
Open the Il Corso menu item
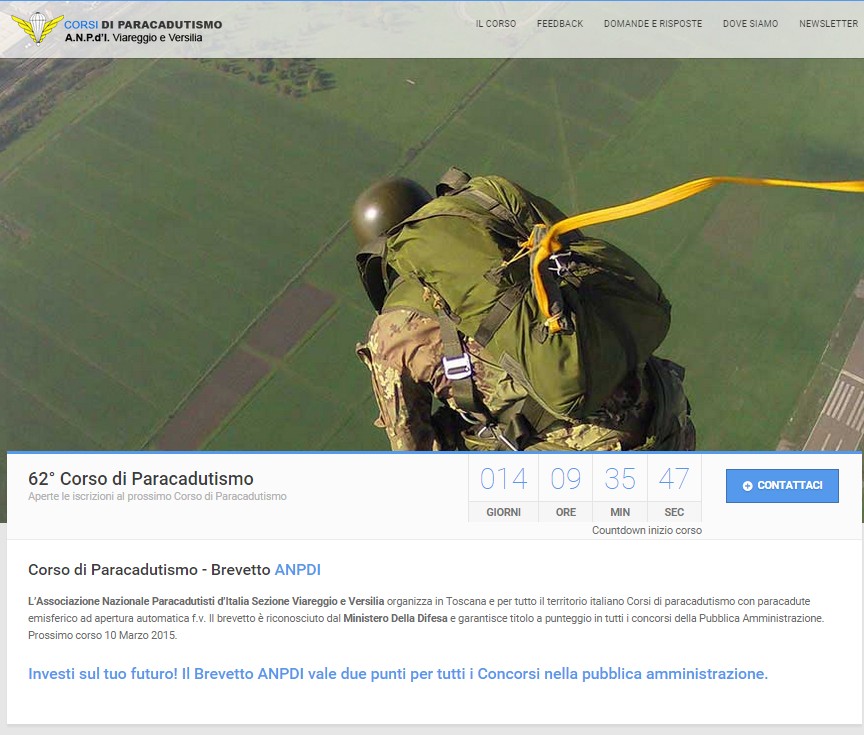tap(496, 24)
